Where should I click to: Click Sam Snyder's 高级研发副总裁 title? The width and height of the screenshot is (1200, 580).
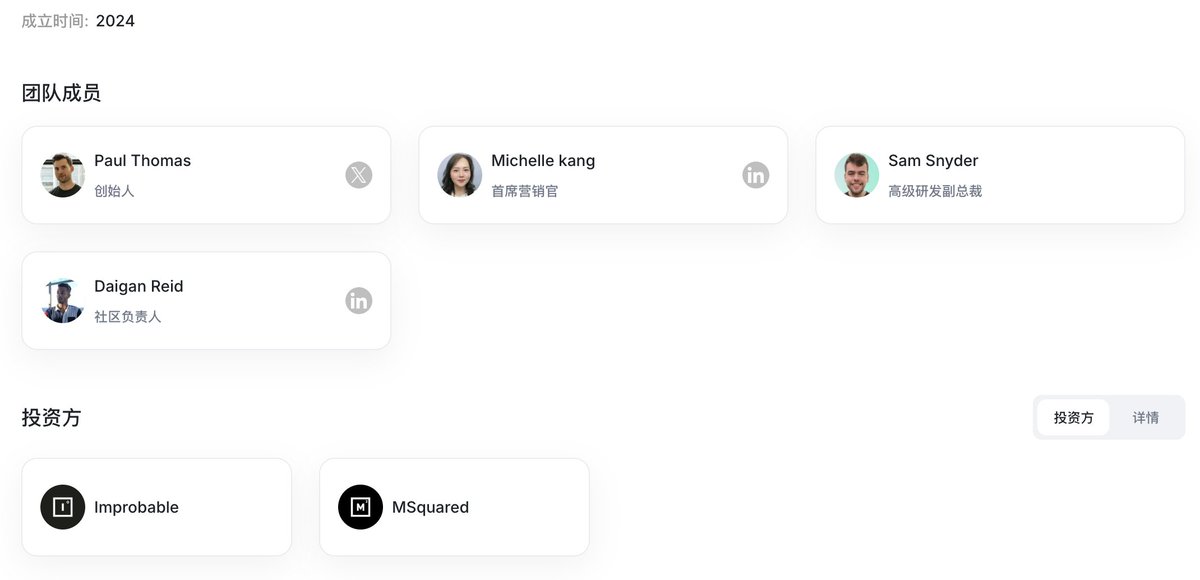click(935, 190)
